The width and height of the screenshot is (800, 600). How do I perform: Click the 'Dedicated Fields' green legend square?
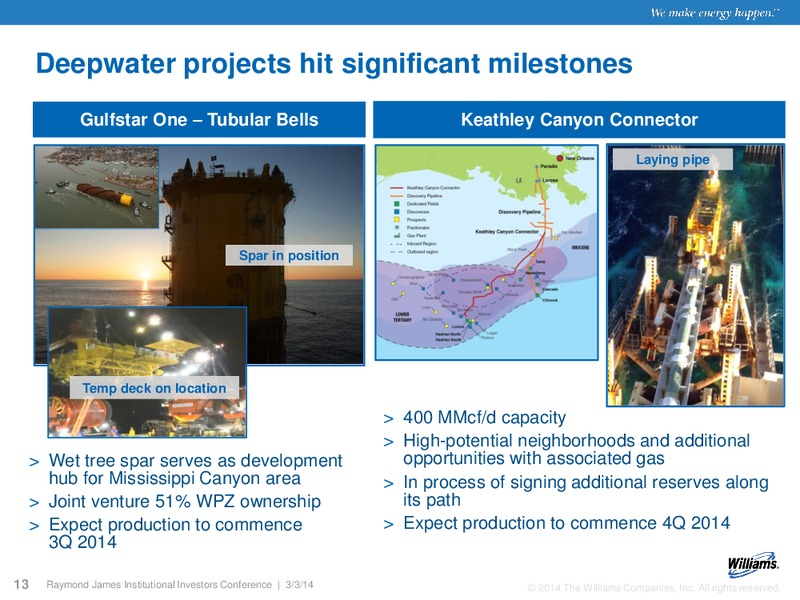coord(396,204)
